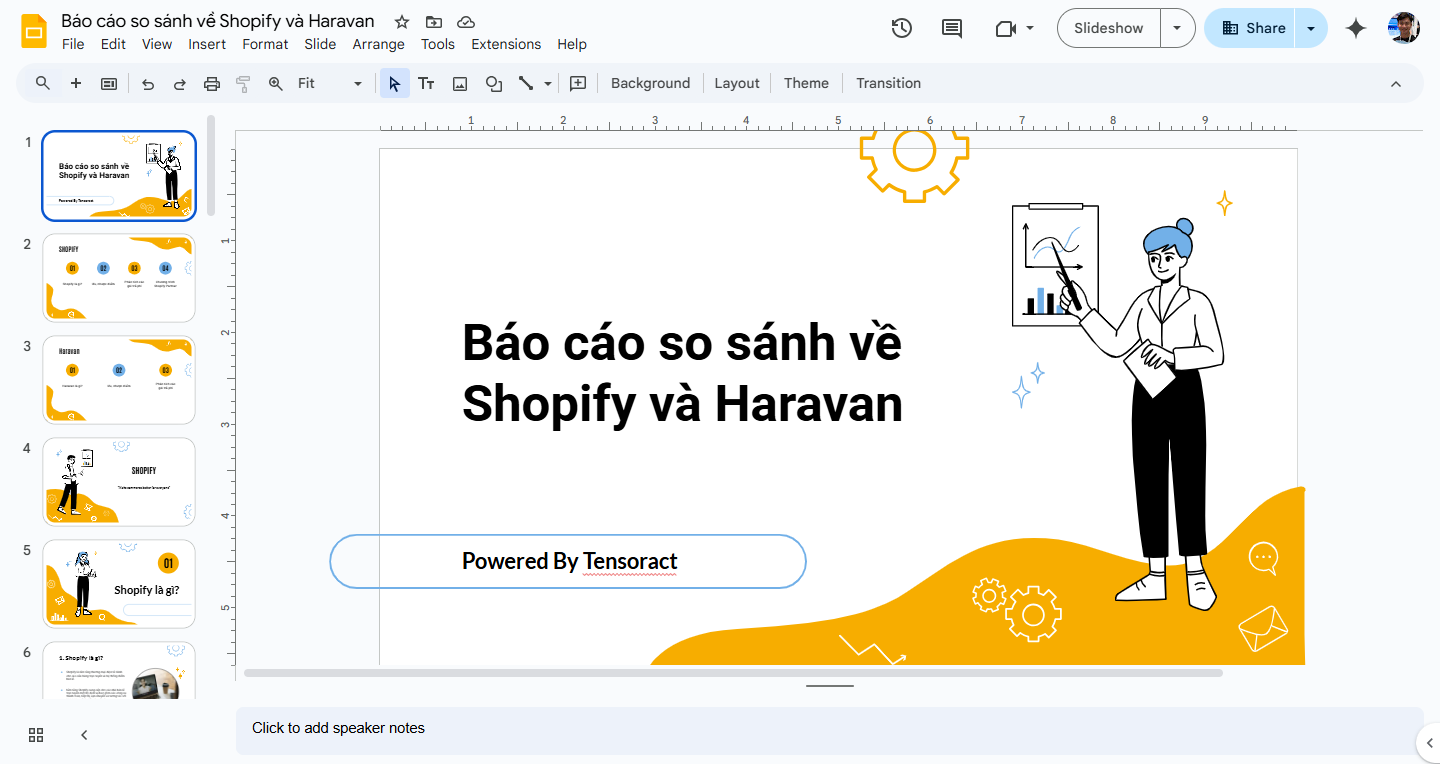Open the Extensions menu
The image size is (1440, 764).
(506, 44)
